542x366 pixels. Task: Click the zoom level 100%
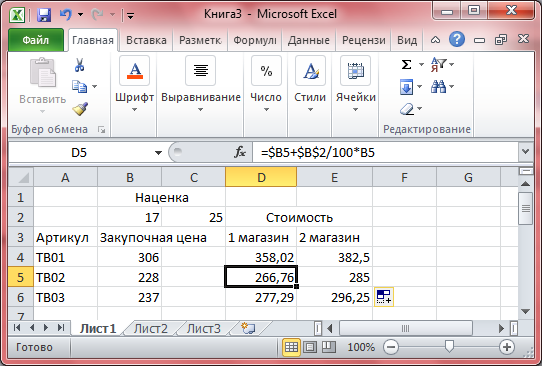pyautogui.click(x=361, y=347)
